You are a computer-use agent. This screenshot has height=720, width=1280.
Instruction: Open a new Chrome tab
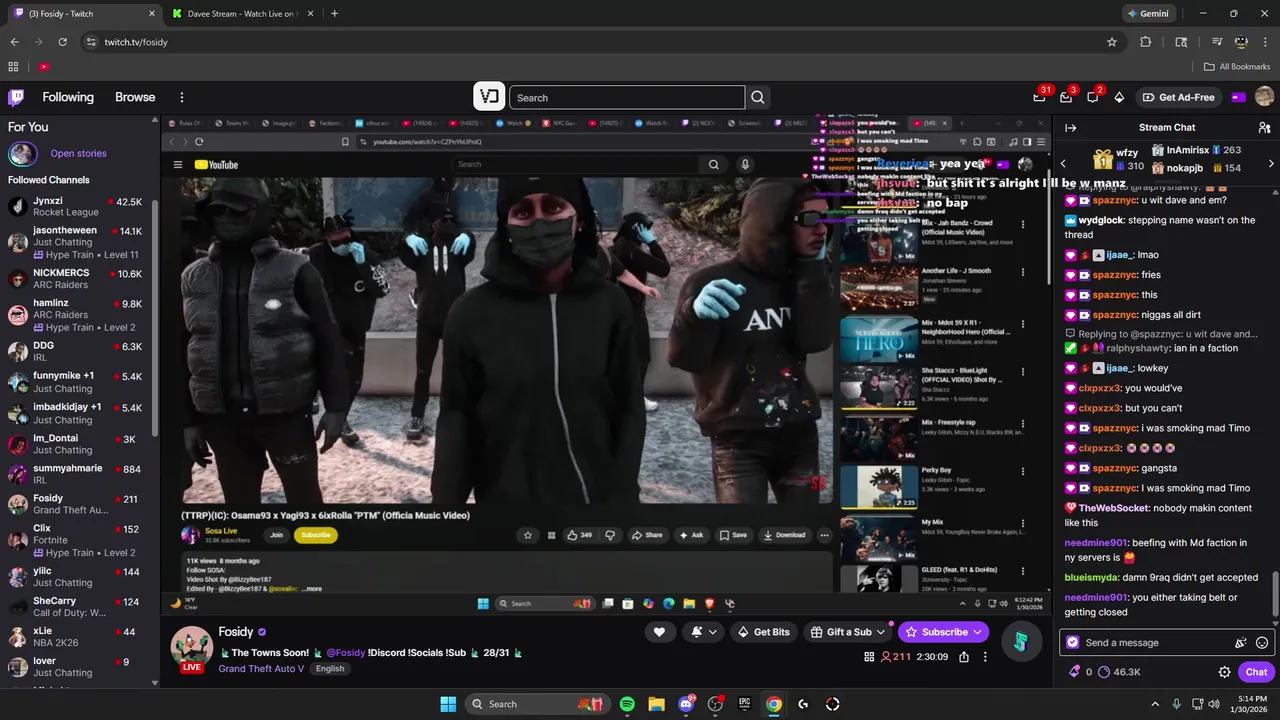pyautogui.click(x=334, y=14)
